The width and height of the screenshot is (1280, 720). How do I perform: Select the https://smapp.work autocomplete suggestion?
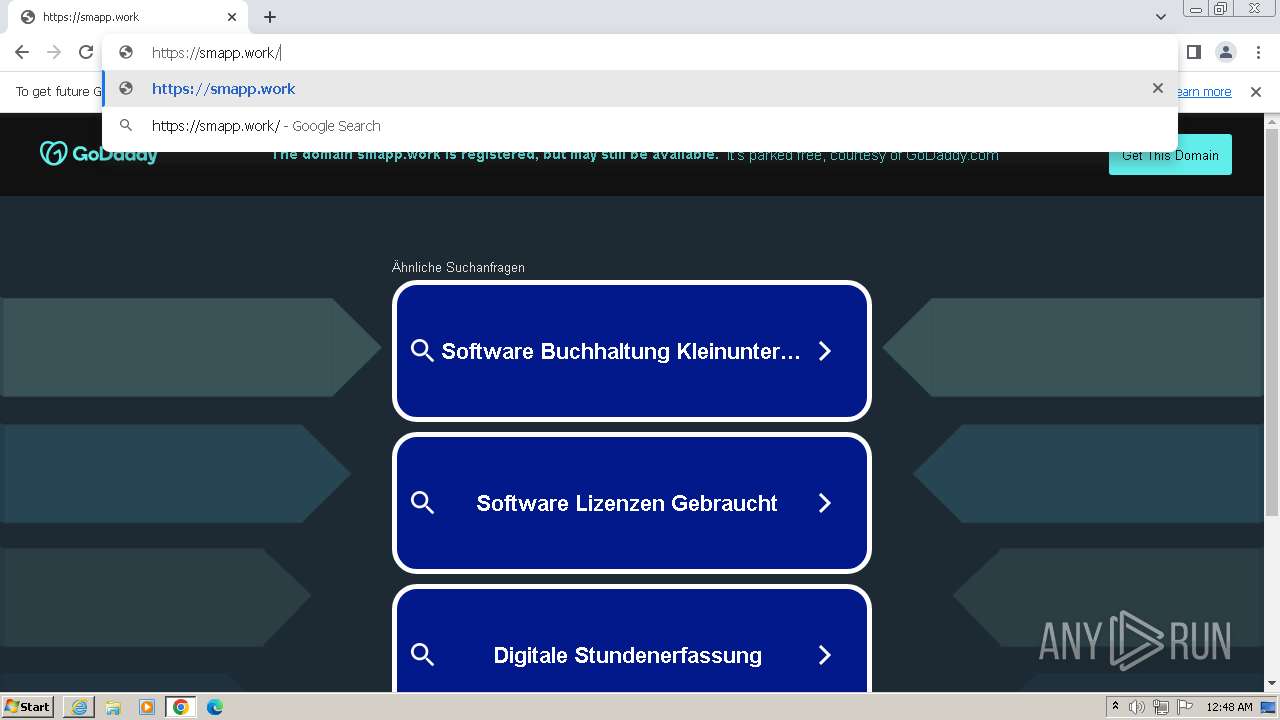click(640, 89)
